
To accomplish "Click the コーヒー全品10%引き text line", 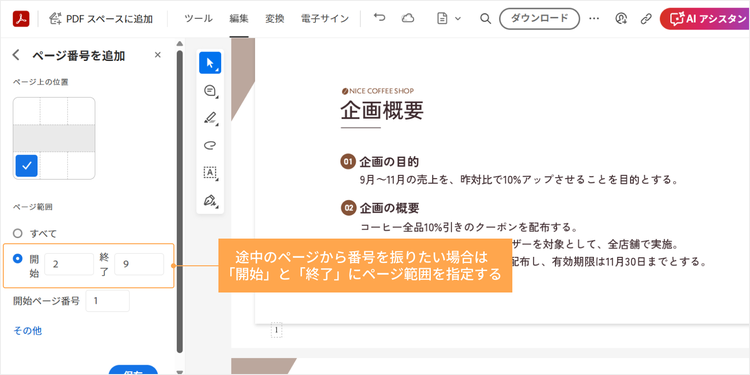I will [x=469, y=227].
